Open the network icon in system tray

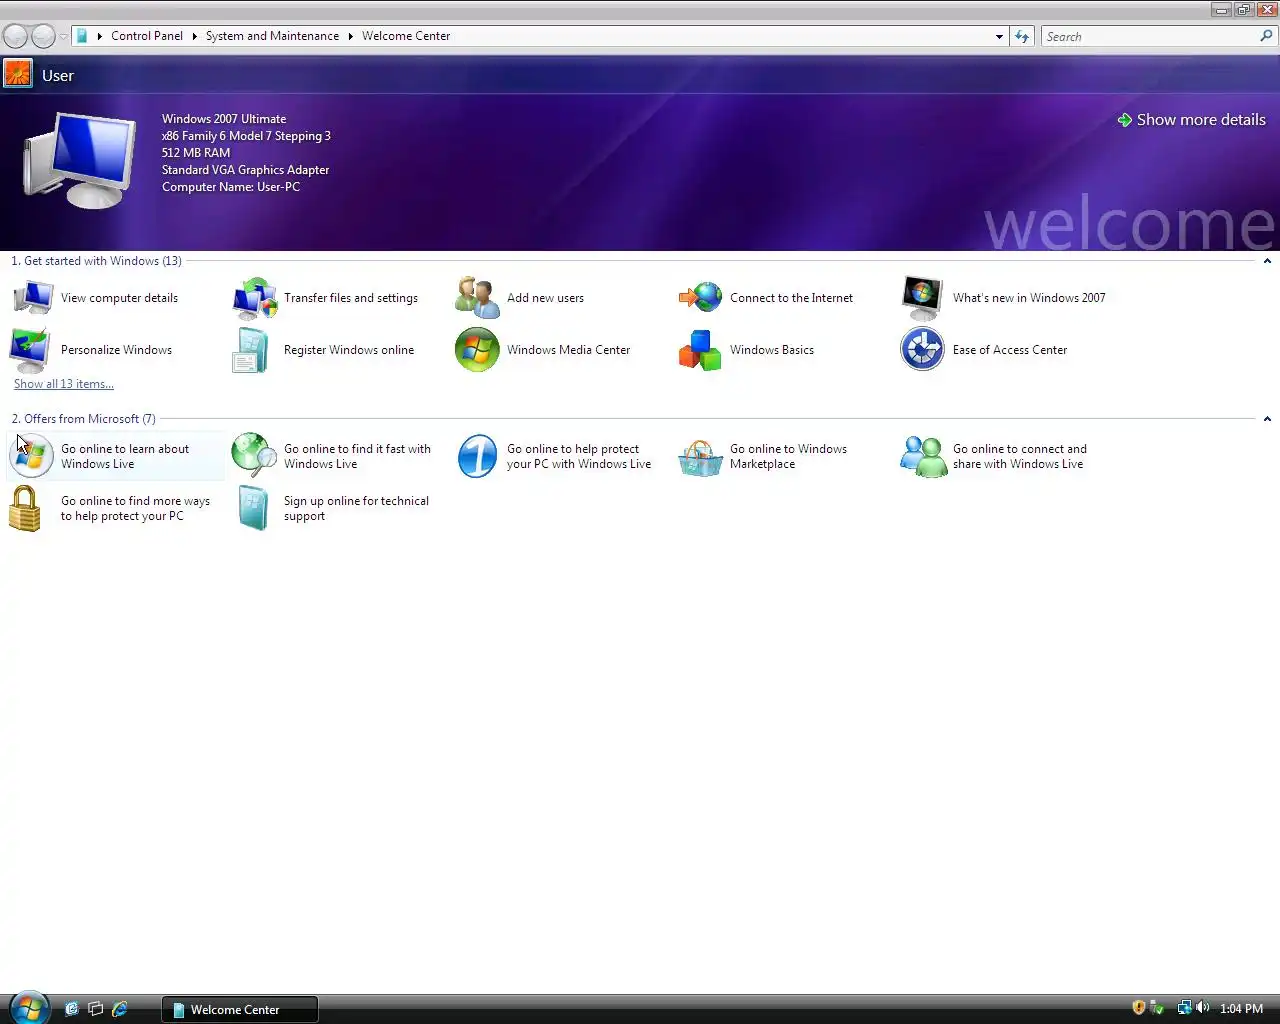(x=1184, y=1008)
